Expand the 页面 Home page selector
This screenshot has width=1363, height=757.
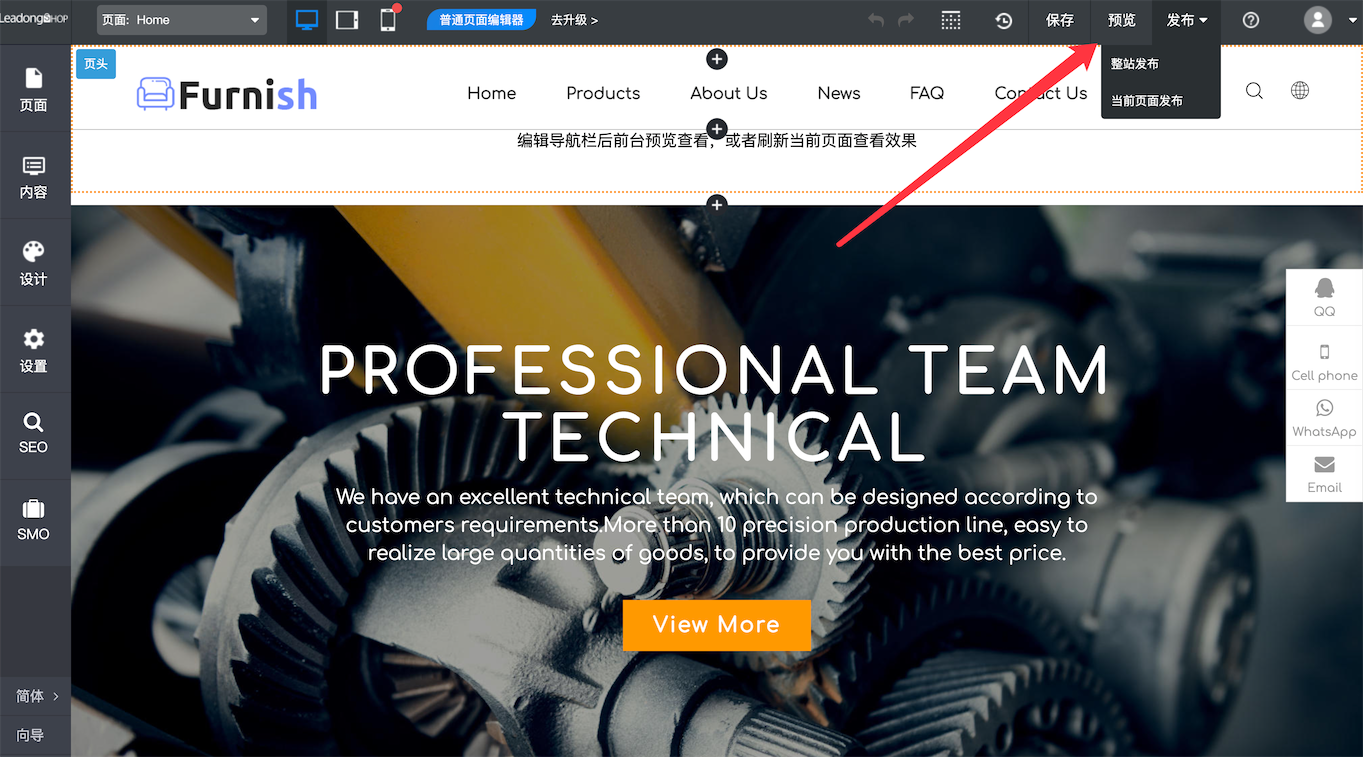point(181,20)
